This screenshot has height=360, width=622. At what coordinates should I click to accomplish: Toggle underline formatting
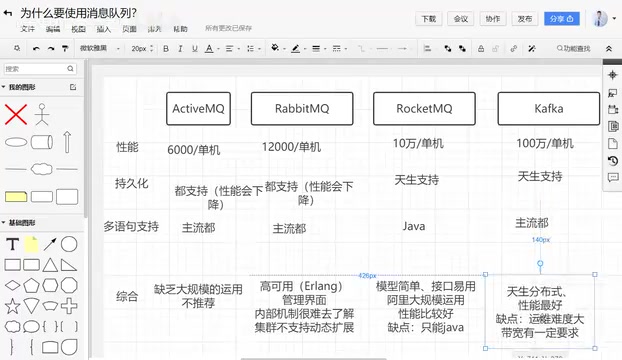point(195,48)
